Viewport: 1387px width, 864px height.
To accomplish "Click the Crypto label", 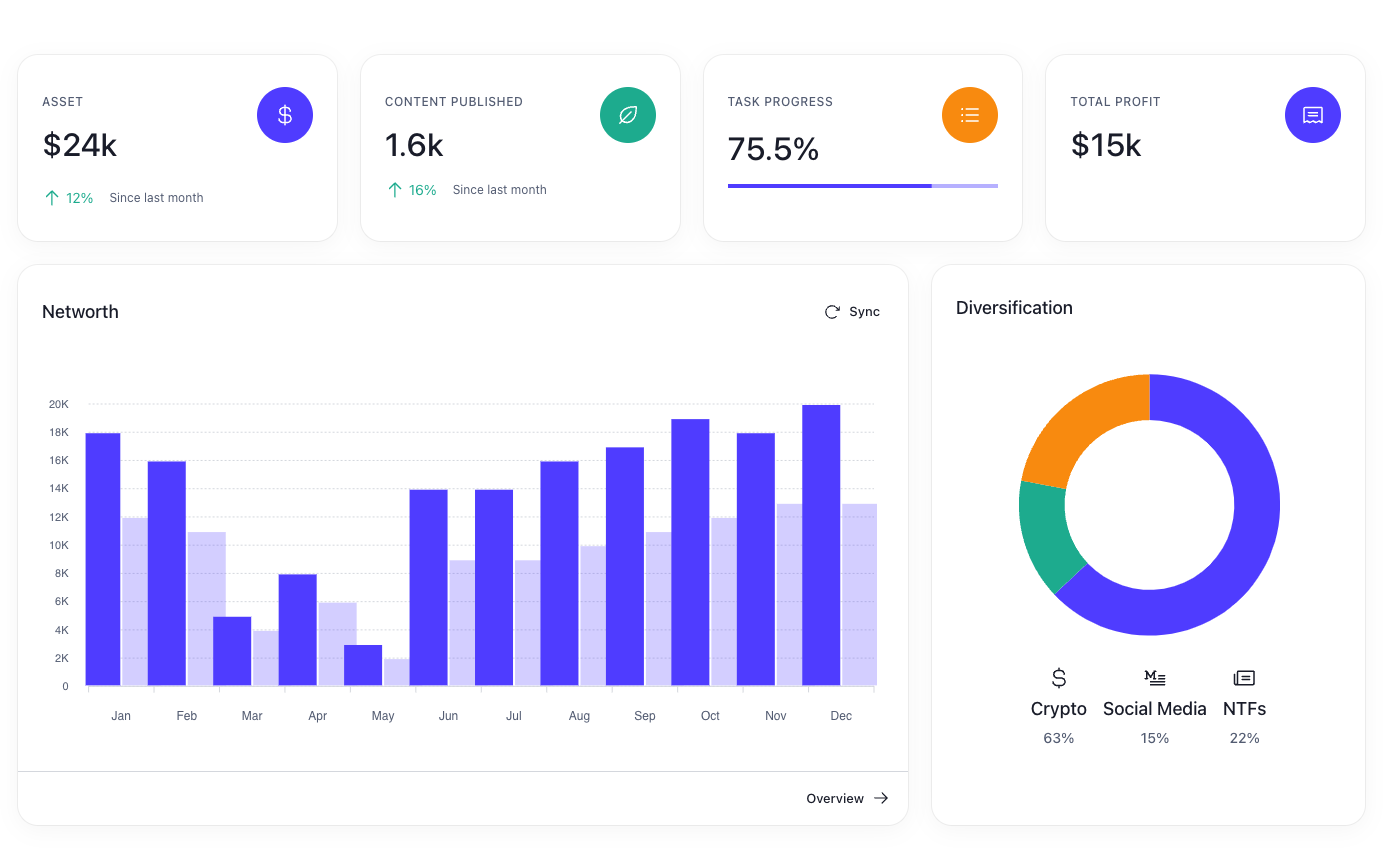I will pyautogui.click(x=1059, y=709).
